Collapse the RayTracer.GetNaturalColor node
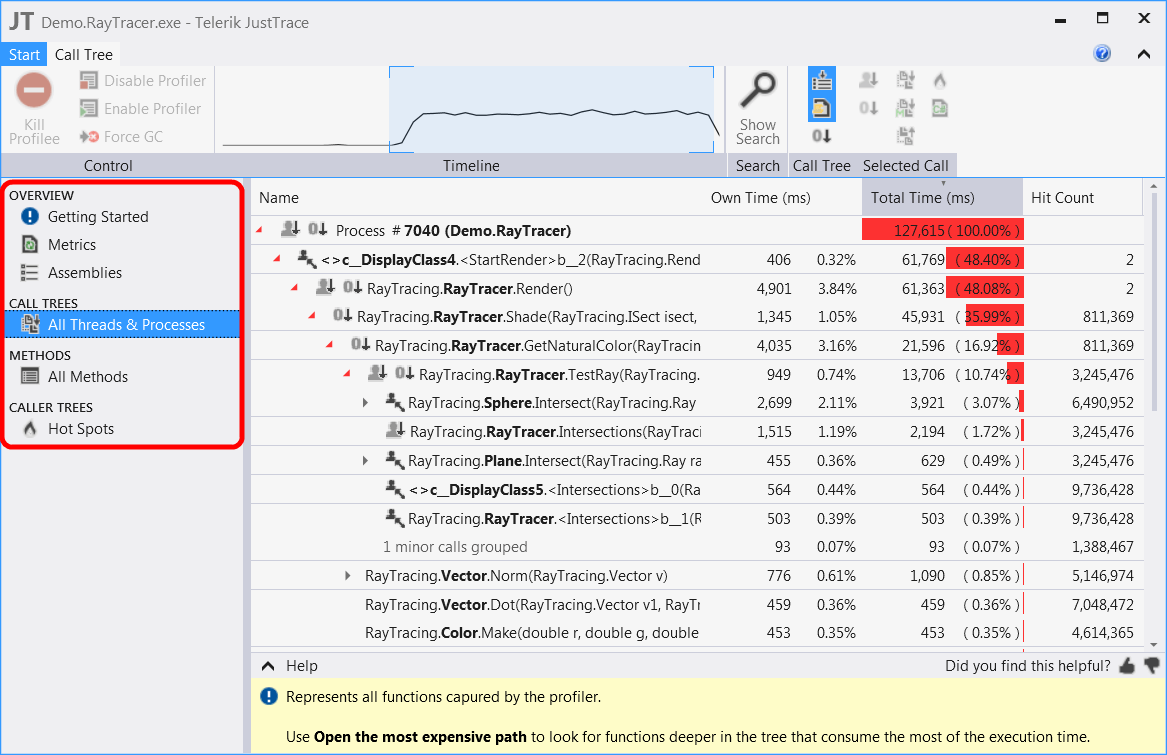The width and height of the screenshot is (1167, 755). tap(330, 345)
